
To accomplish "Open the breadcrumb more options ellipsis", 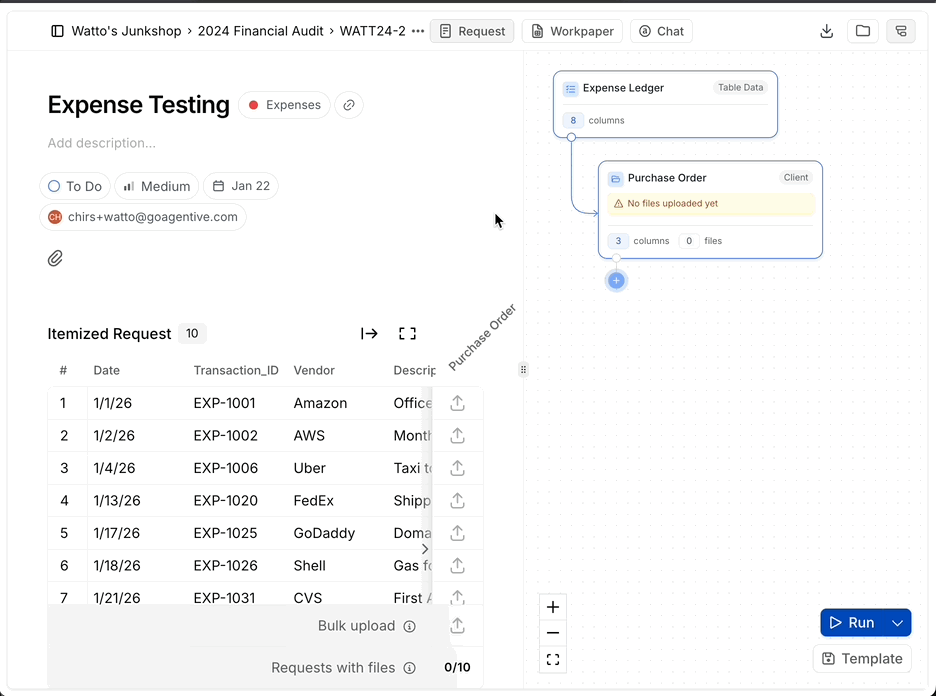I will pyautogui.click(x=418, y=31).
